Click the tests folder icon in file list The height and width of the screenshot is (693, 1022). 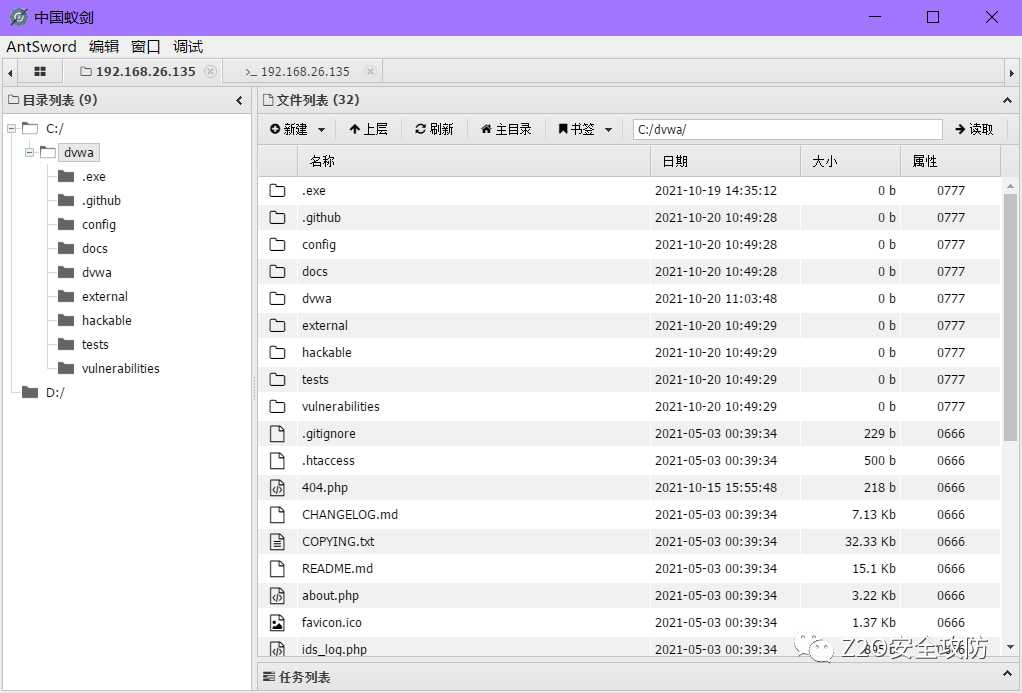278,379
